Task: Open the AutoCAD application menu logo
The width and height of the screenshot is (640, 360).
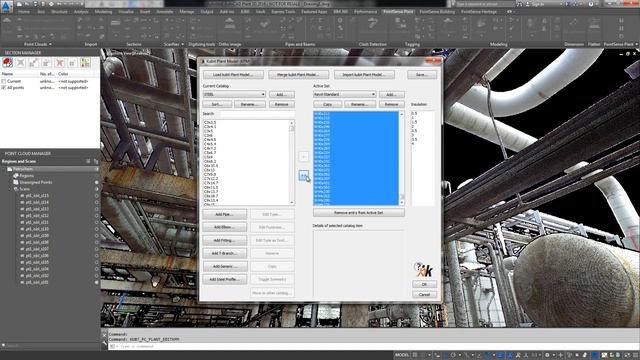Action: click(x=6, y=7)
